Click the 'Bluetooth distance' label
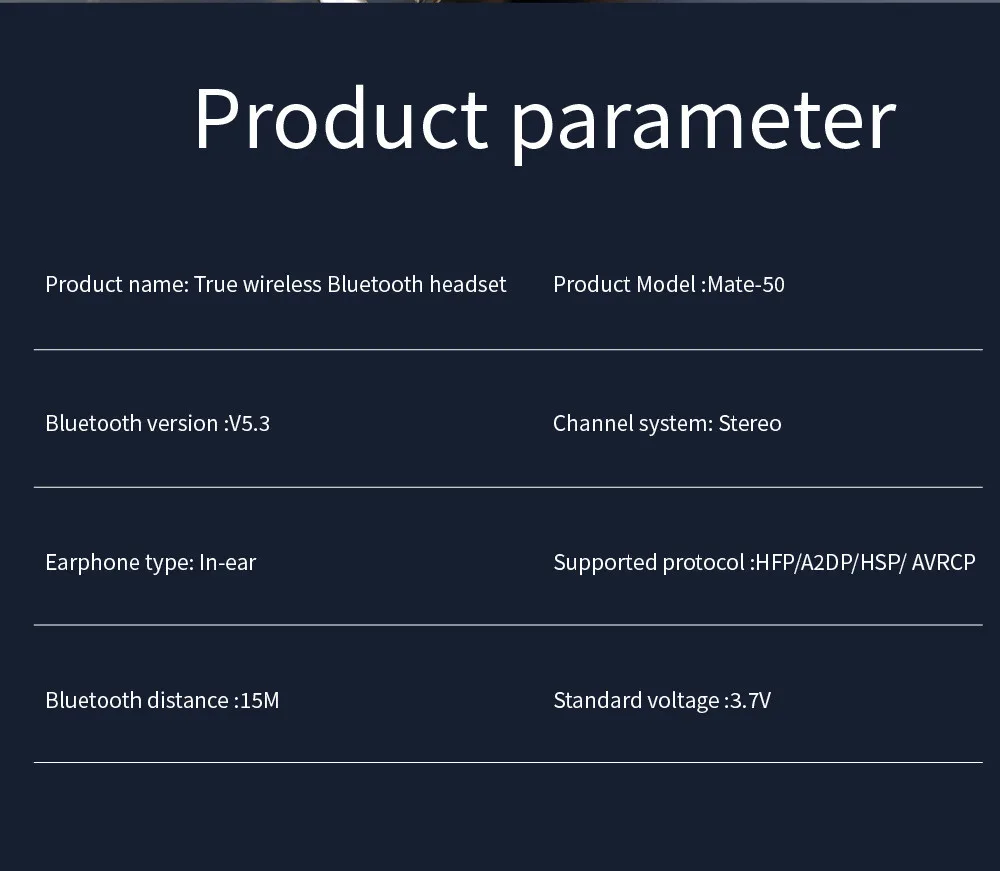 137,701
